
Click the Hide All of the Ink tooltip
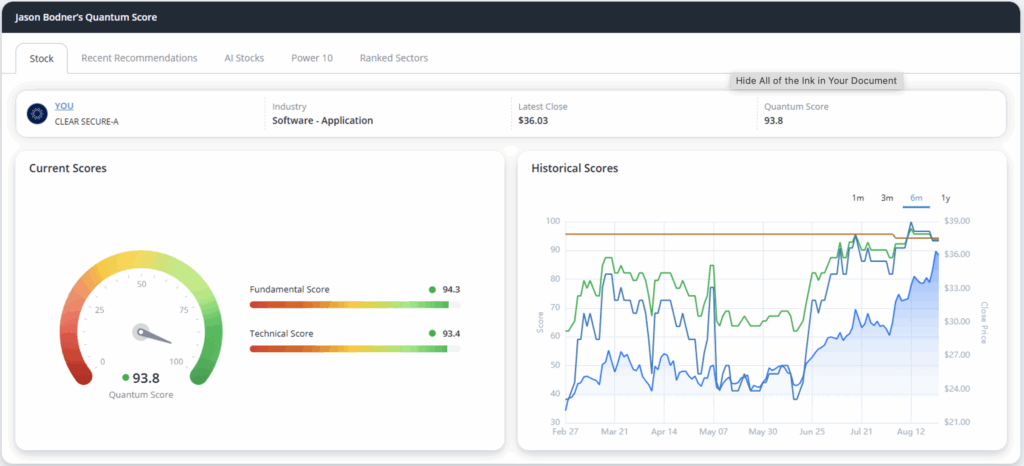(816, 81)
